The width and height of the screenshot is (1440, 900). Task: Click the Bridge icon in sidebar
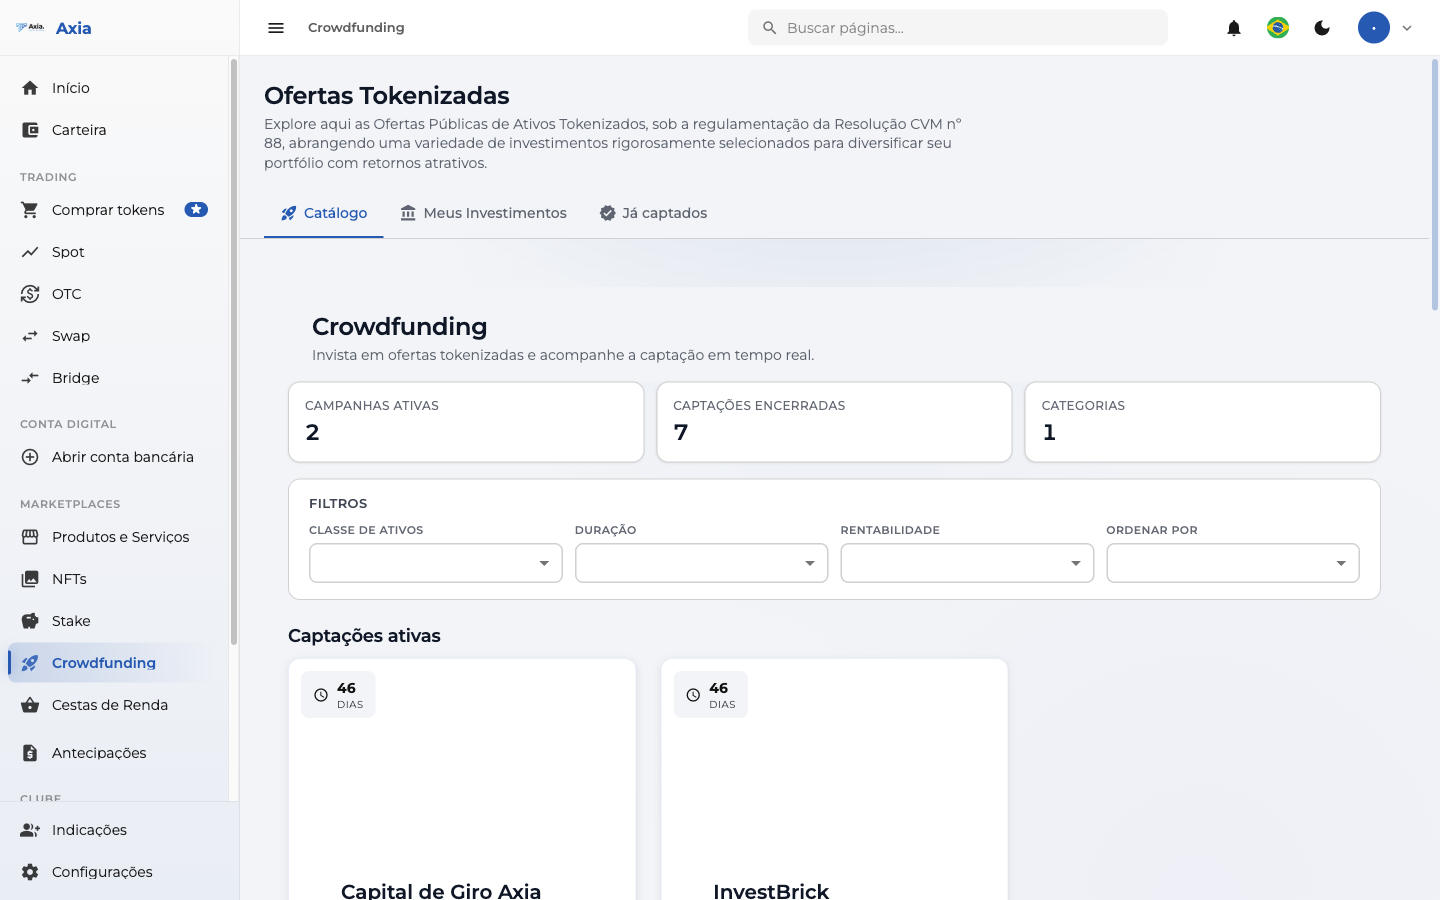[x=30, y=378]
